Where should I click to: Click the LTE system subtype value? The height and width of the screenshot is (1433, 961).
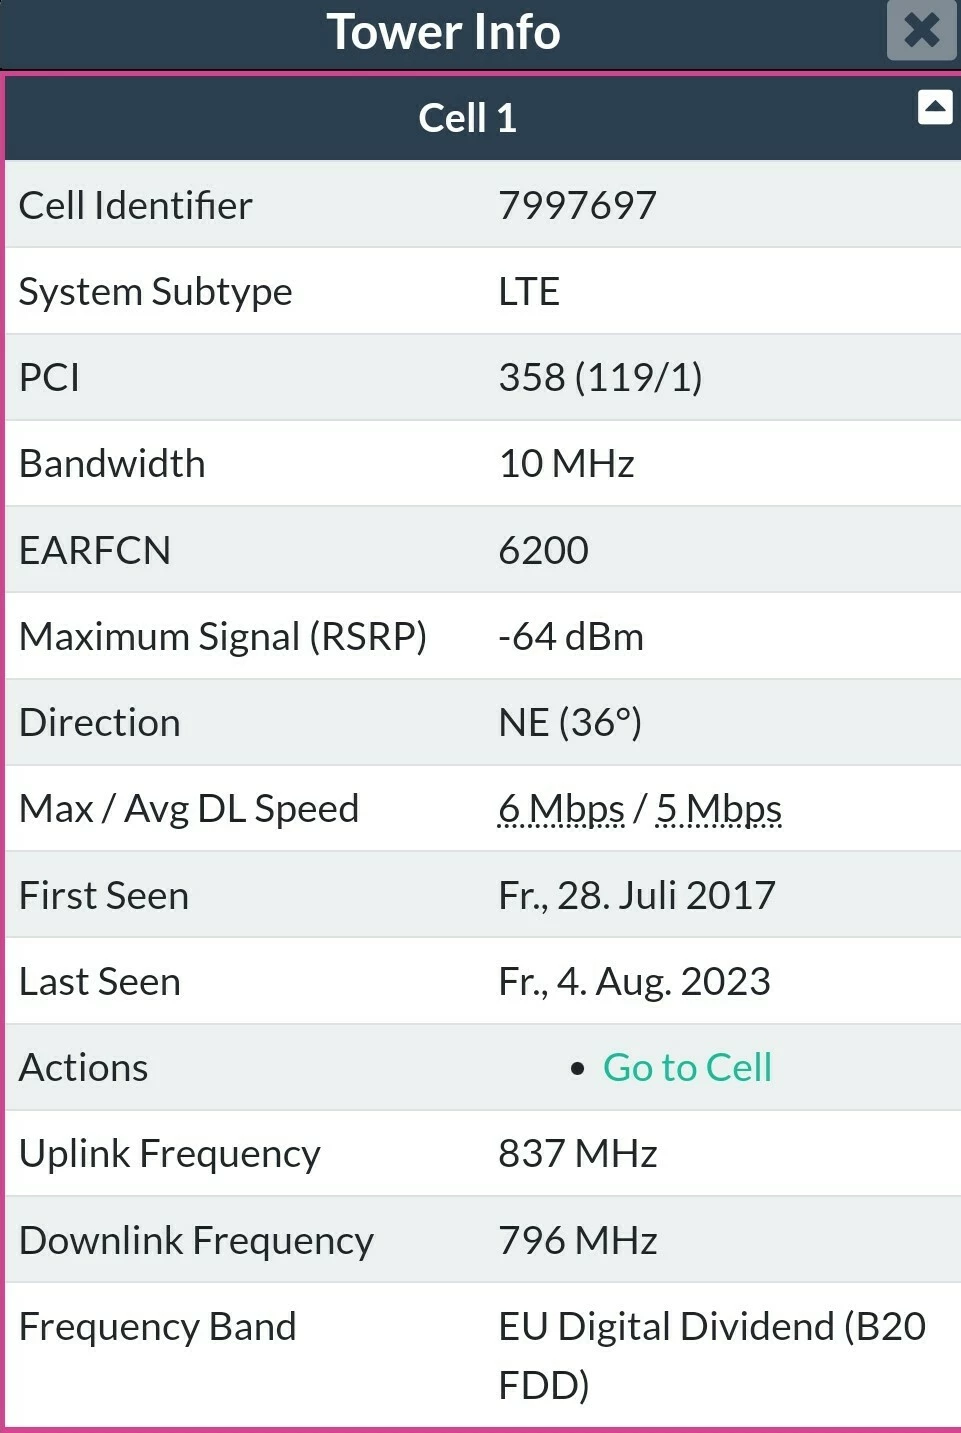coord(529,292)
